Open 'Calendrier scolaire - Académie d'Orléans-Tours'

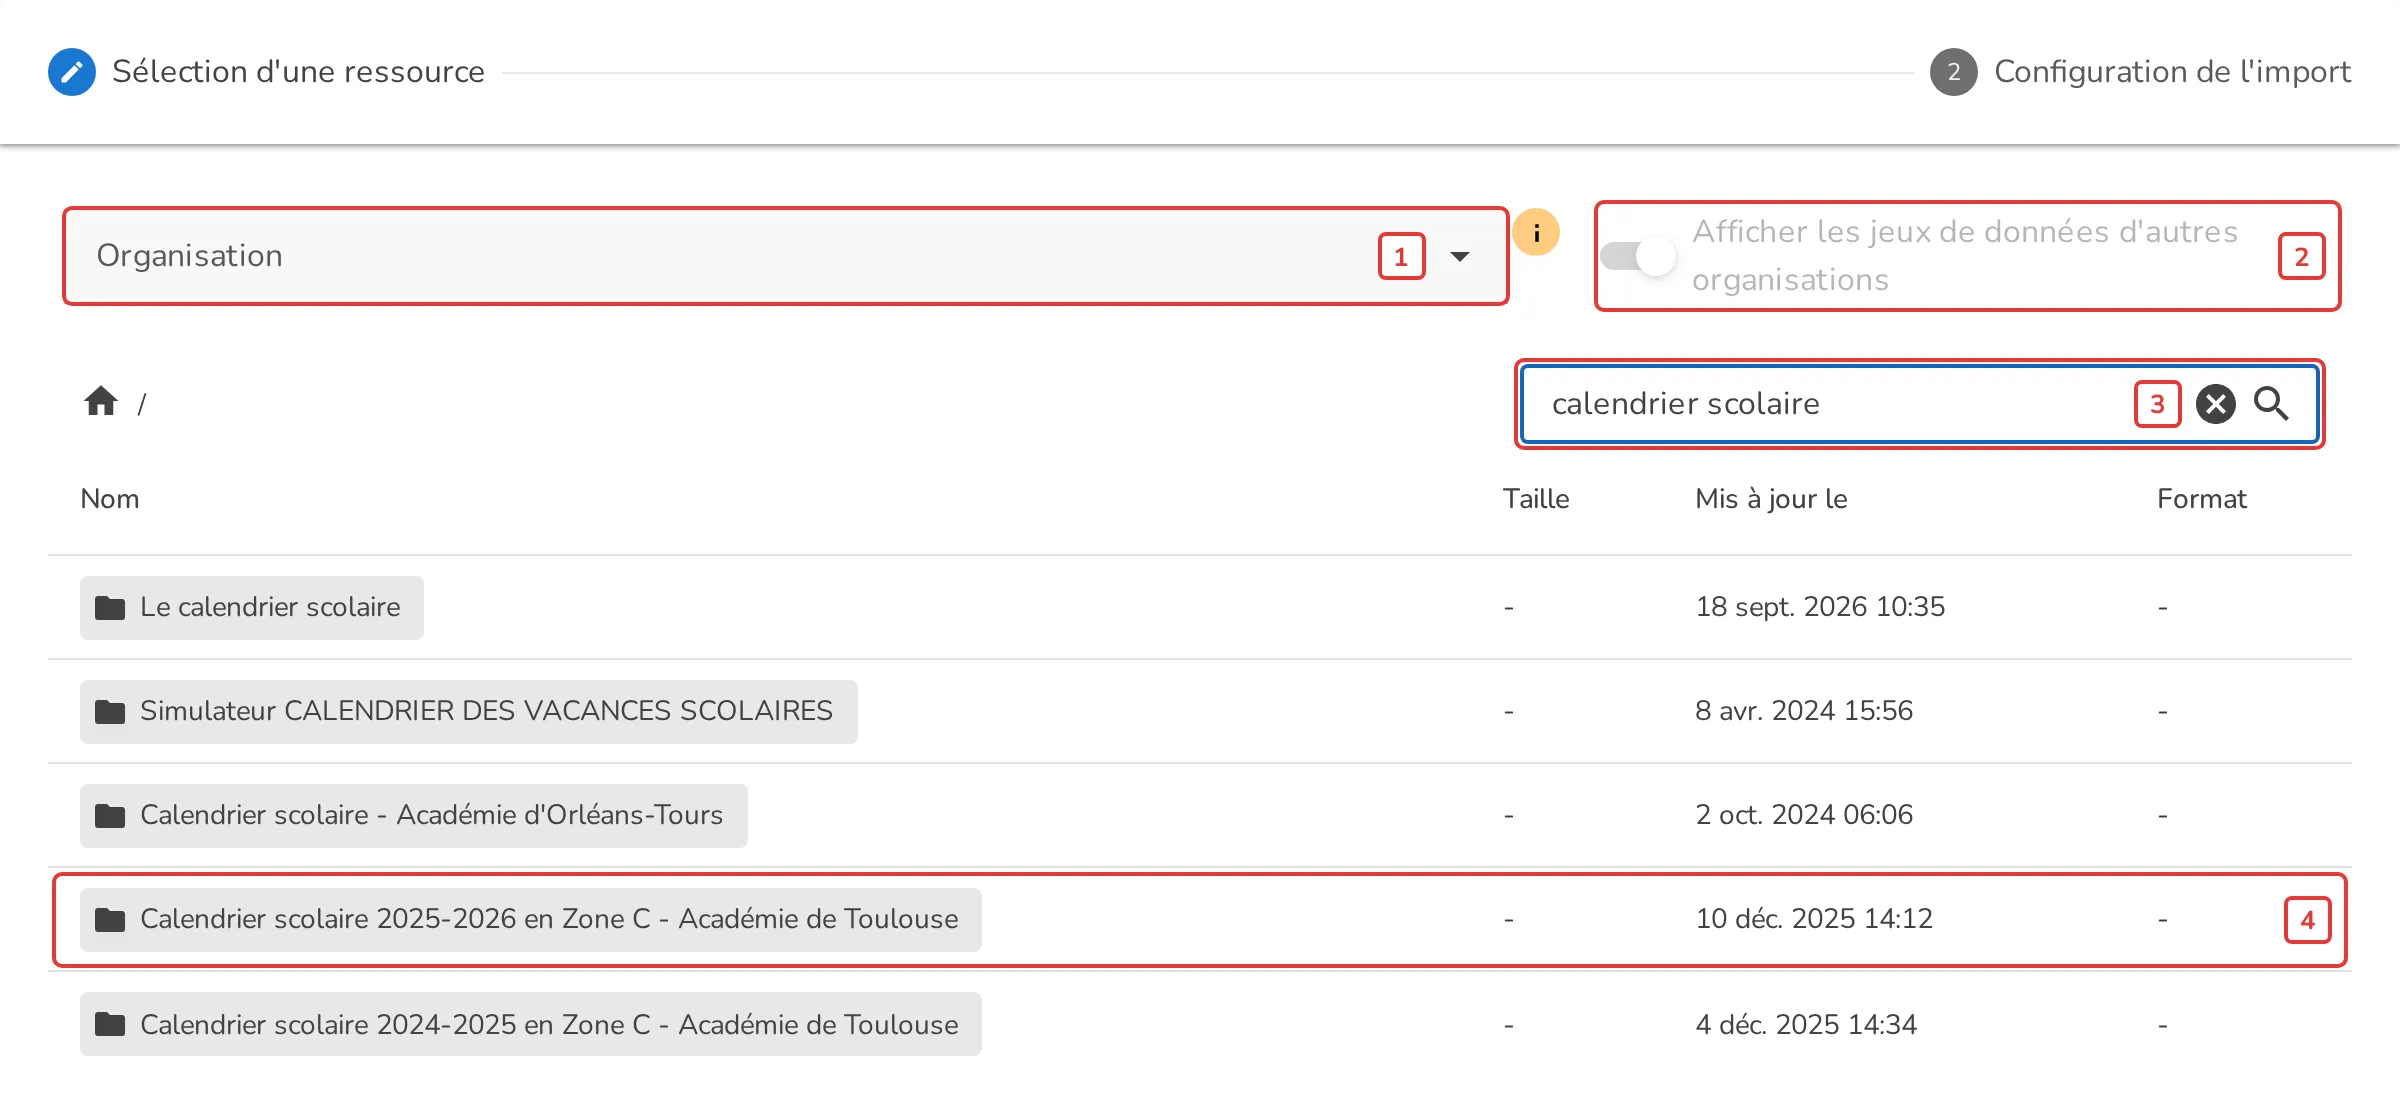pyautogui.click(x=414, y=815)
